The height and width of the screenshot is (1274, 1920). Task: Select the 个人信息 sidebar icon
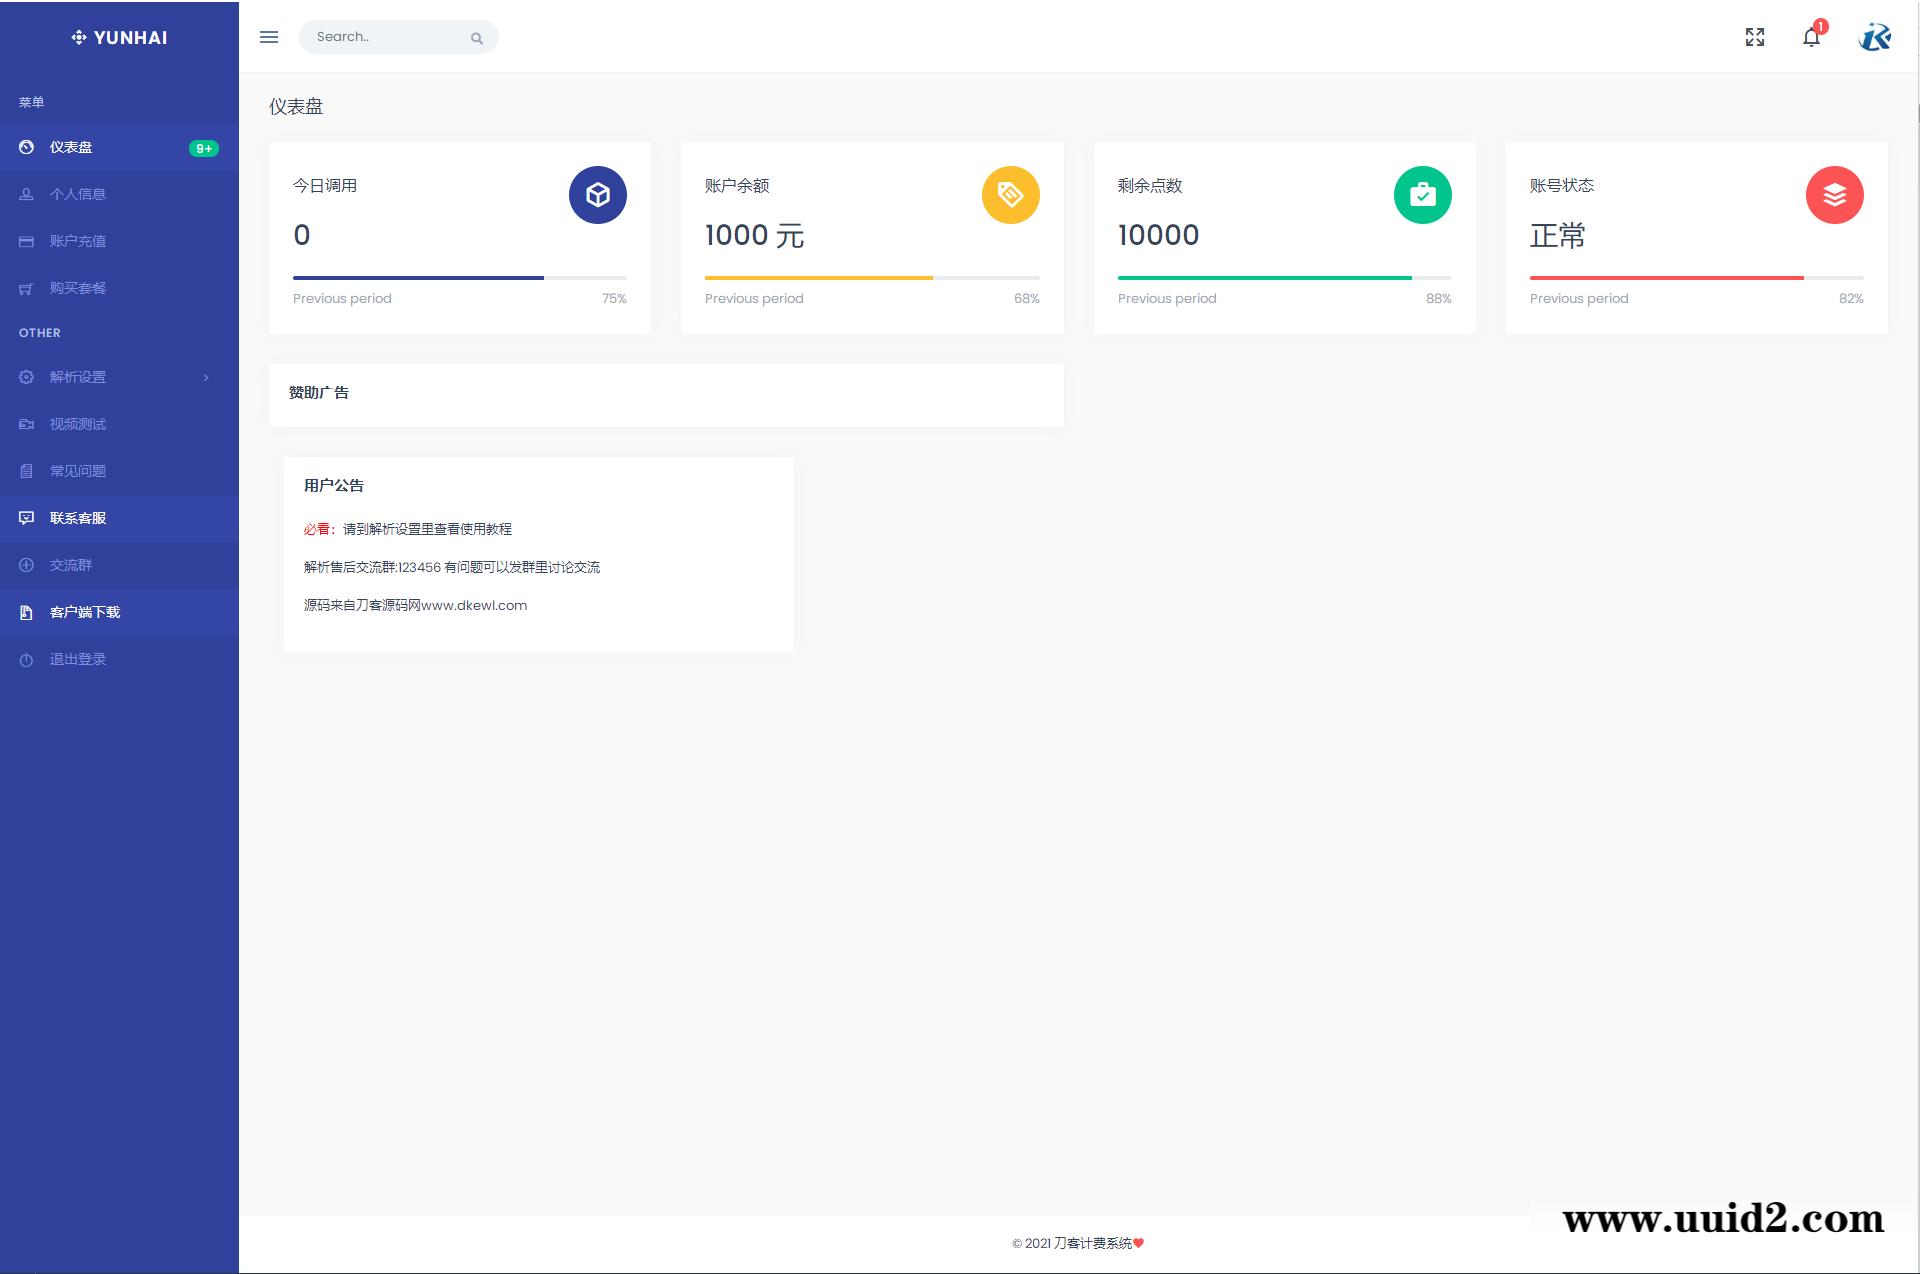(27, 194)
